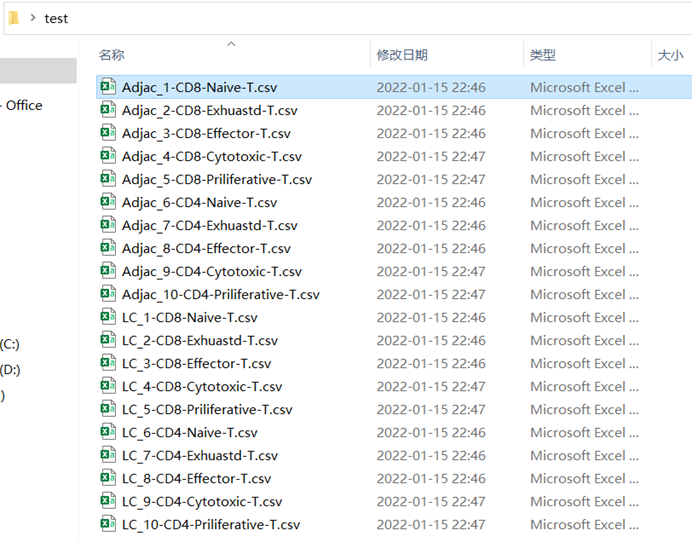692x542 pixels.
Task: Sort files by the 修改日期 column header
Action: tap(402, 55)
